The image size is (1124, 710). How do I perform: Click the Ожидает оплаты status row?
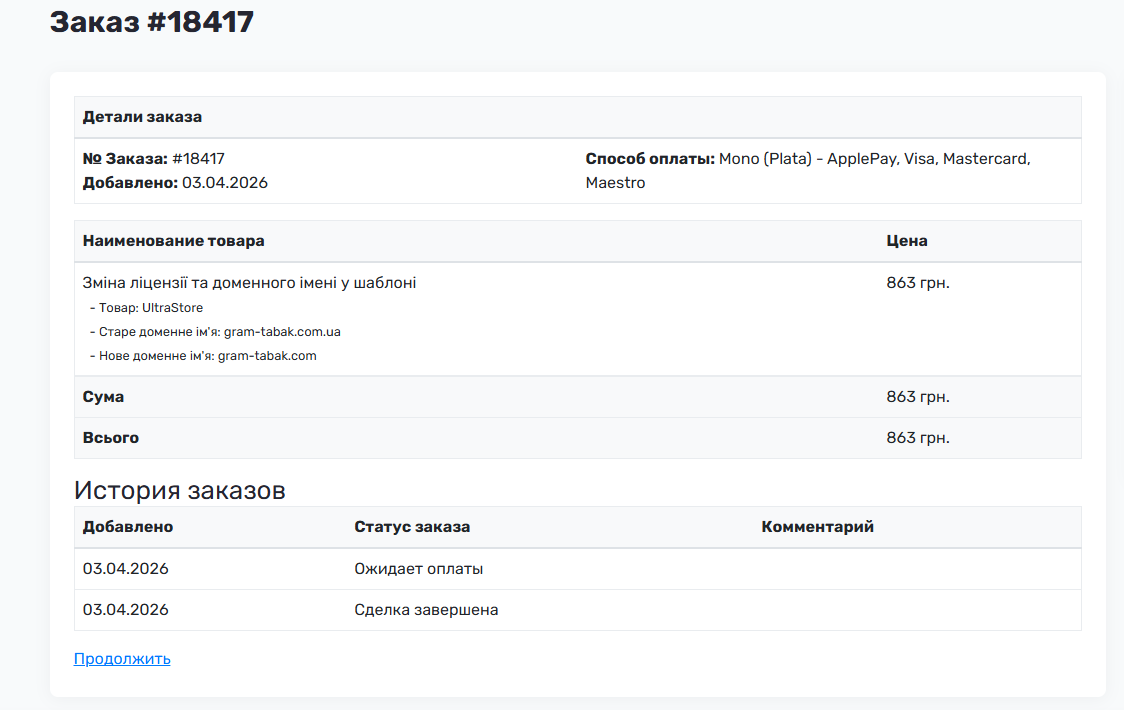click(x=418, y=569)
